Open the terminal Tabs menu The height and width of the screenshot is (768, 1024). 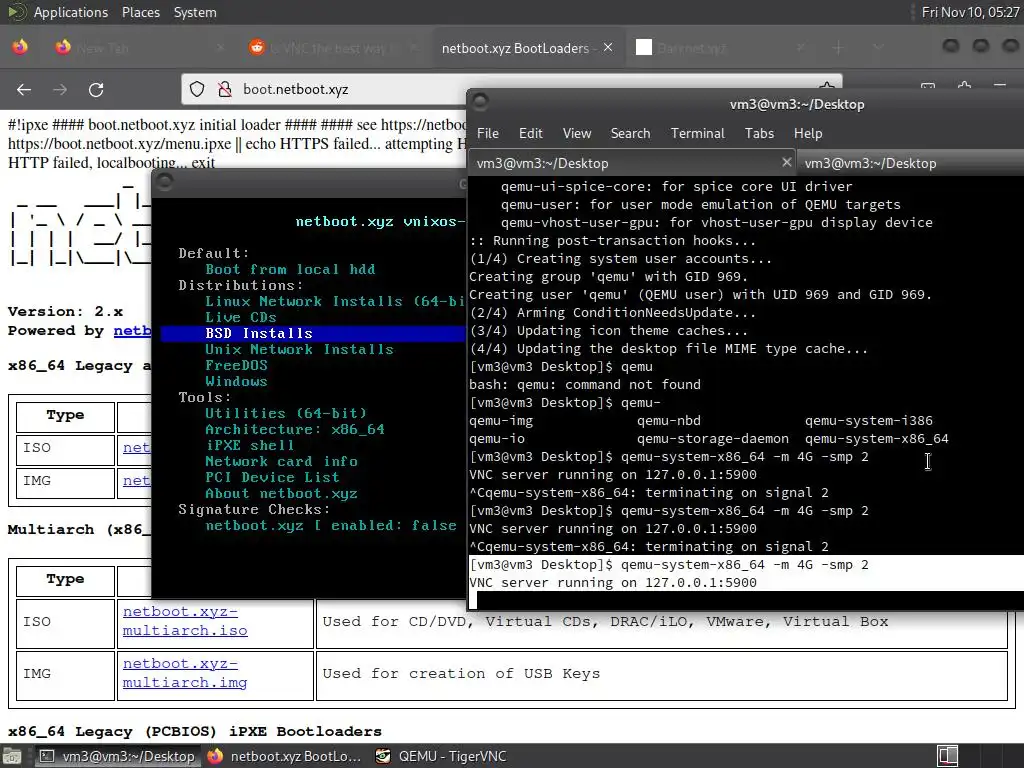759,133
